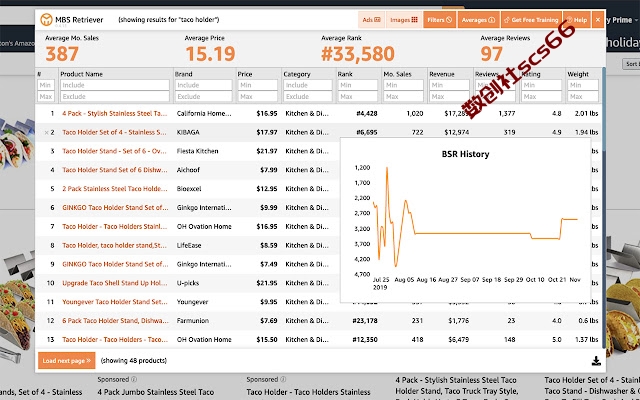Screen dimensions: 640x400
Task: Open product '4 Pack - Stylish Stainless Steel Ta...'
Action: point(115,113)
